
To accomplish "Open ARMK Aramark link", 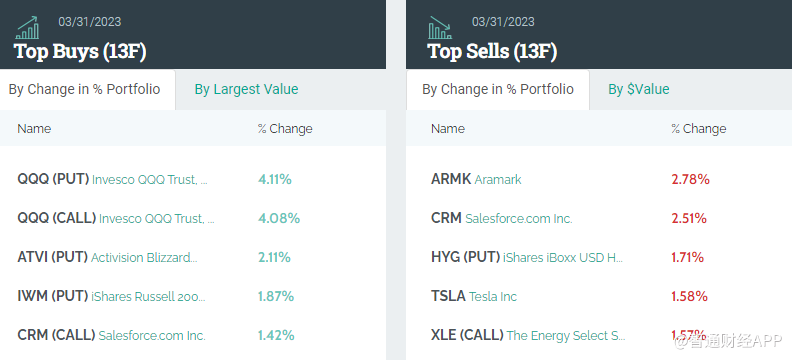I will [x=476, y=179].
